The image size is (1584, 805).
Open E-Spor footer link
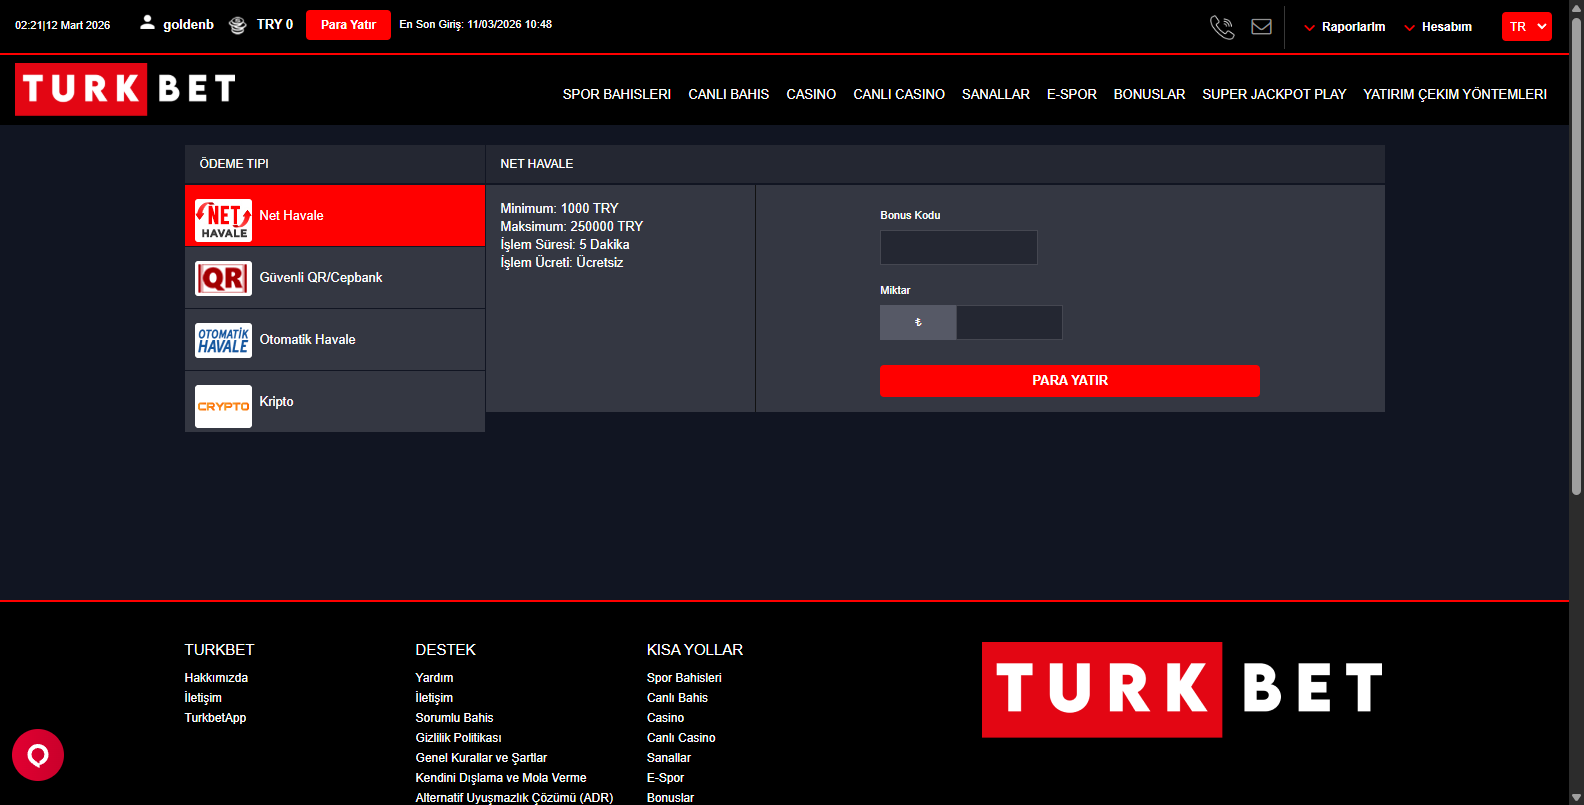(x=665, y=778)
